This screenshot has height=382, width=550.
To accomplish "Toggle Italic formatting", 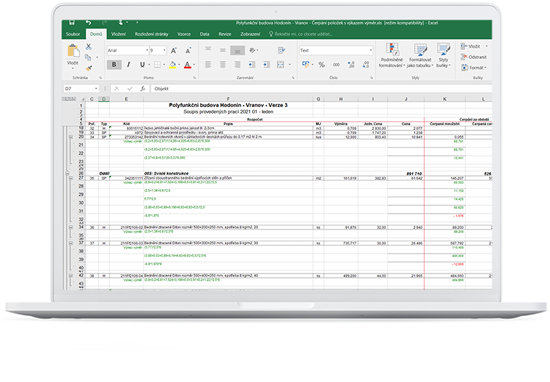I will point(128,65).
